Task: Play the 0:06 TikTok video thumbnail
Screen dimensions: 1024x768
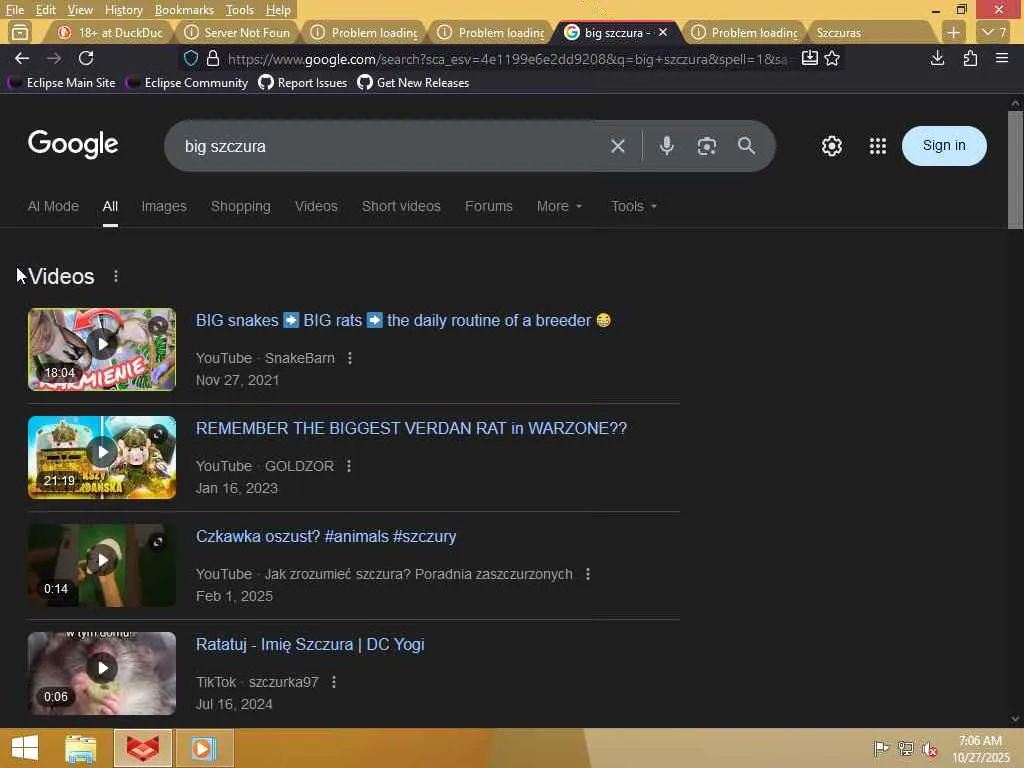Action: (x=102, y=673)
